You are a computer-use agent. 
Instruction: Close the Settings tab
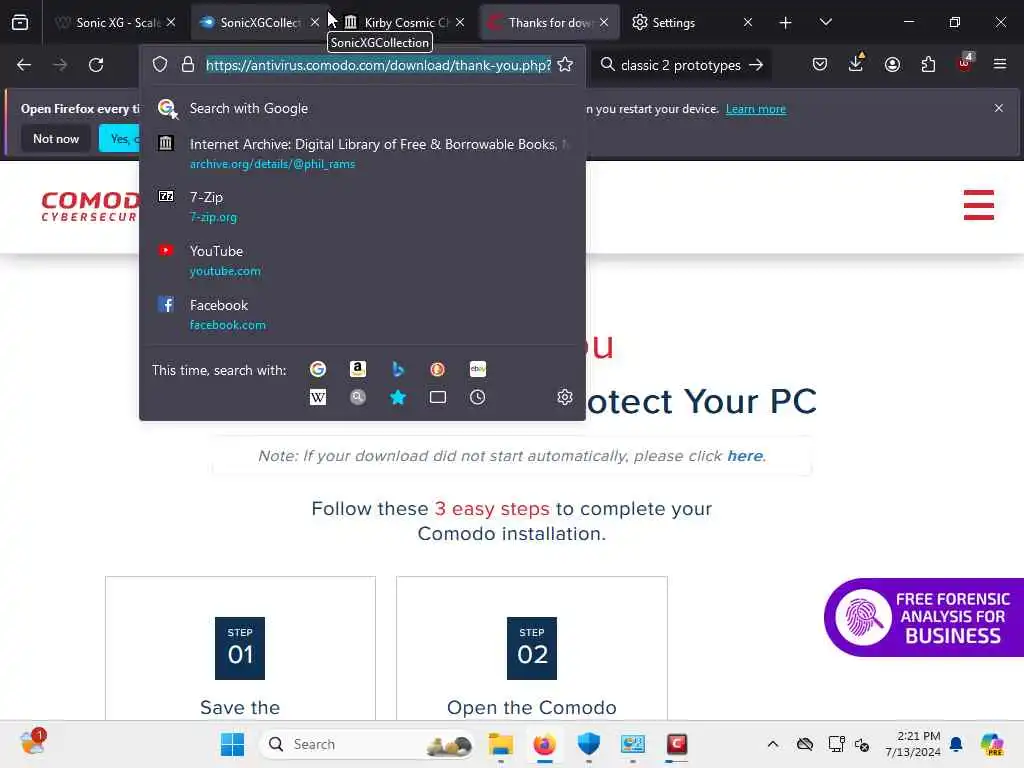[x=748, y=22]
